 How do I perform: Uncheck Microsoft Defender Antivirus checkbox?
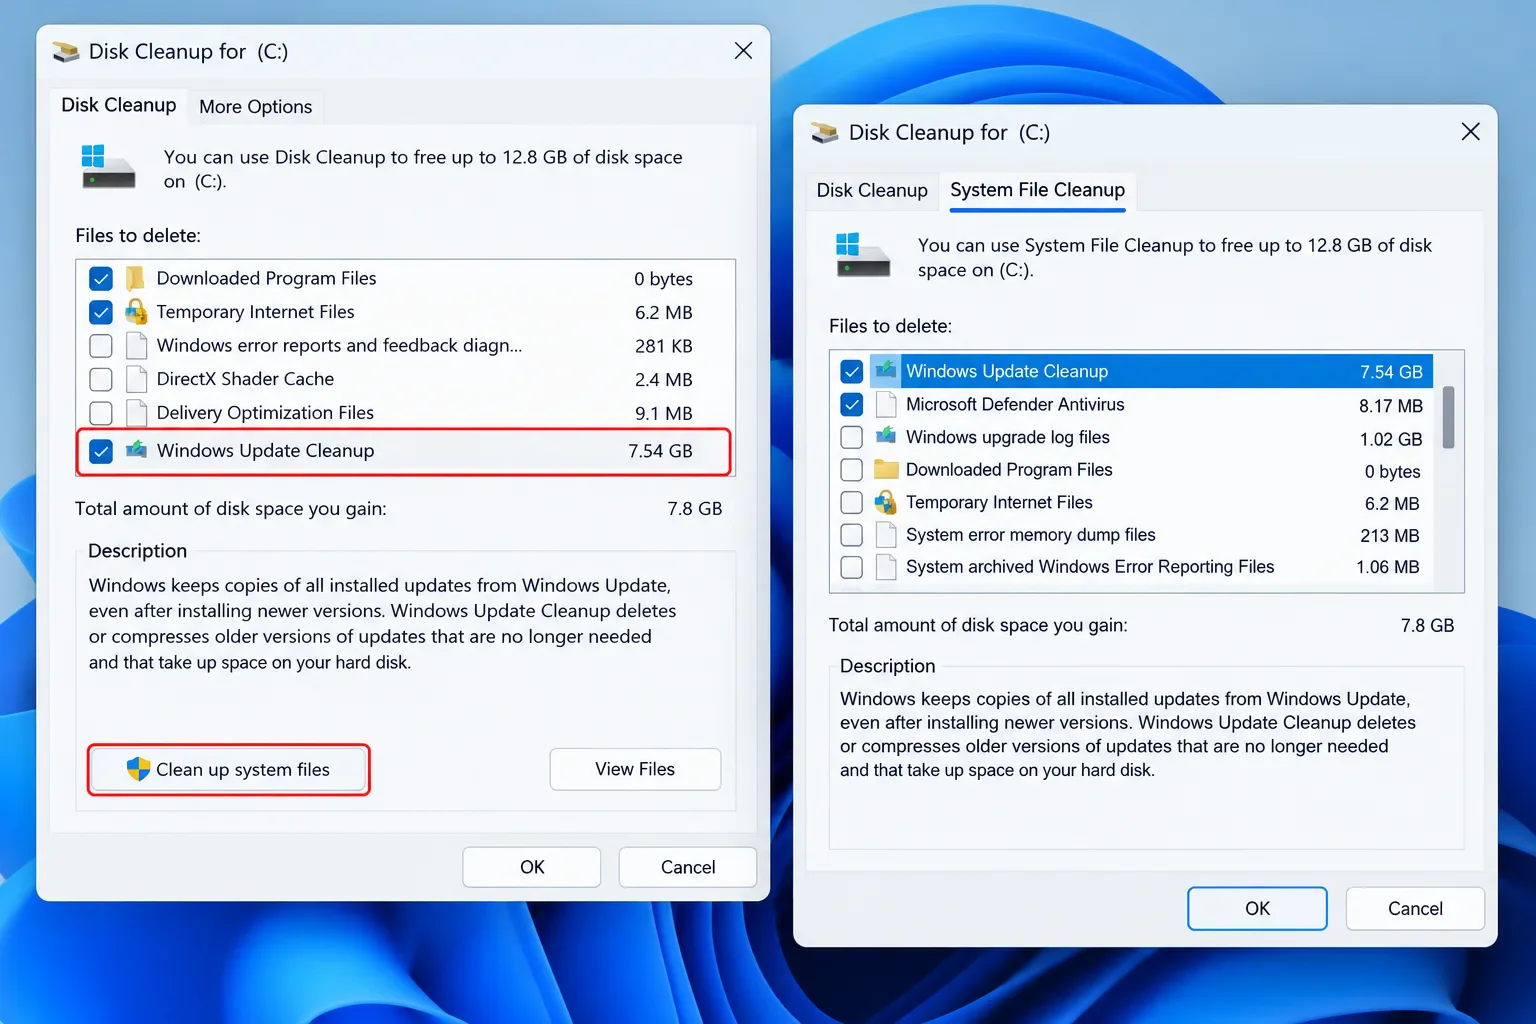(x=852, y=404)
